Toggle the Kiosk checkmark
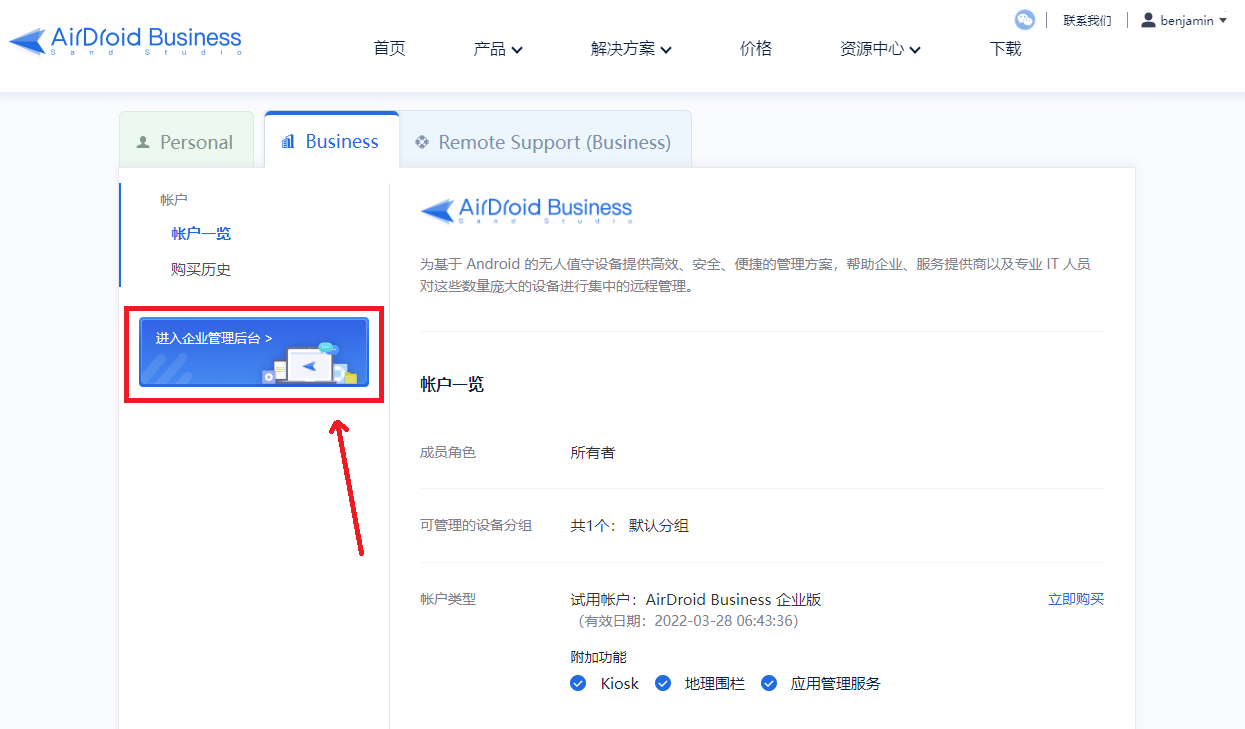 click(x=578, y=683)
